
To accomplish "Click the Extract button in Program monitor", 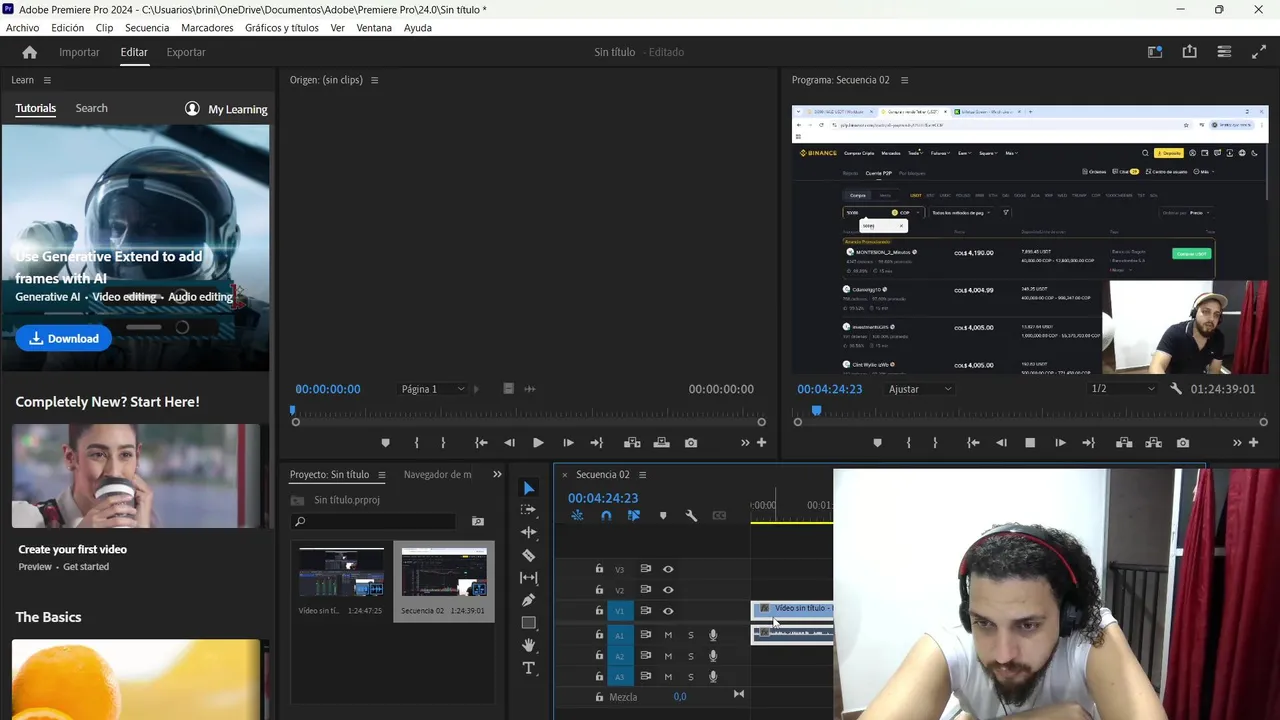I will tap(1153, 443).
